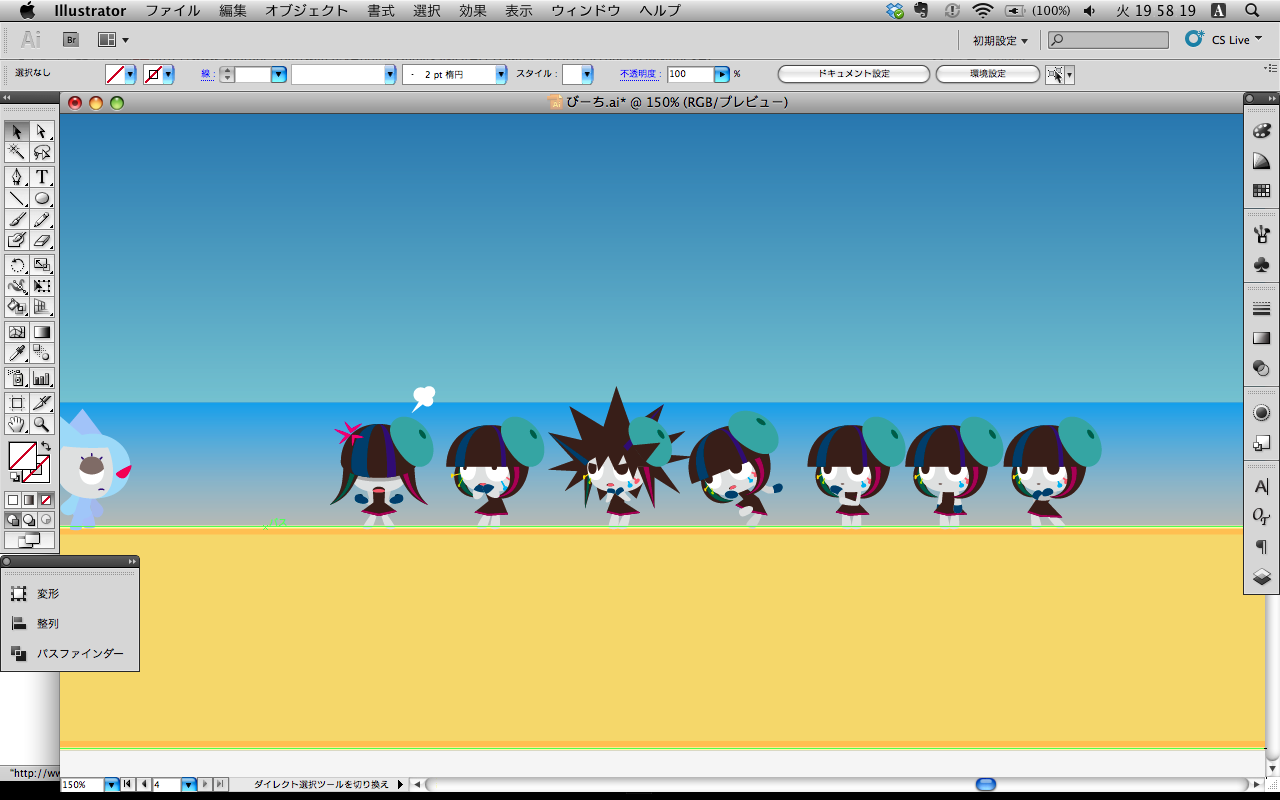Set paint mode to Color in toolbox

pyautogui.click(x=13, y=499)
